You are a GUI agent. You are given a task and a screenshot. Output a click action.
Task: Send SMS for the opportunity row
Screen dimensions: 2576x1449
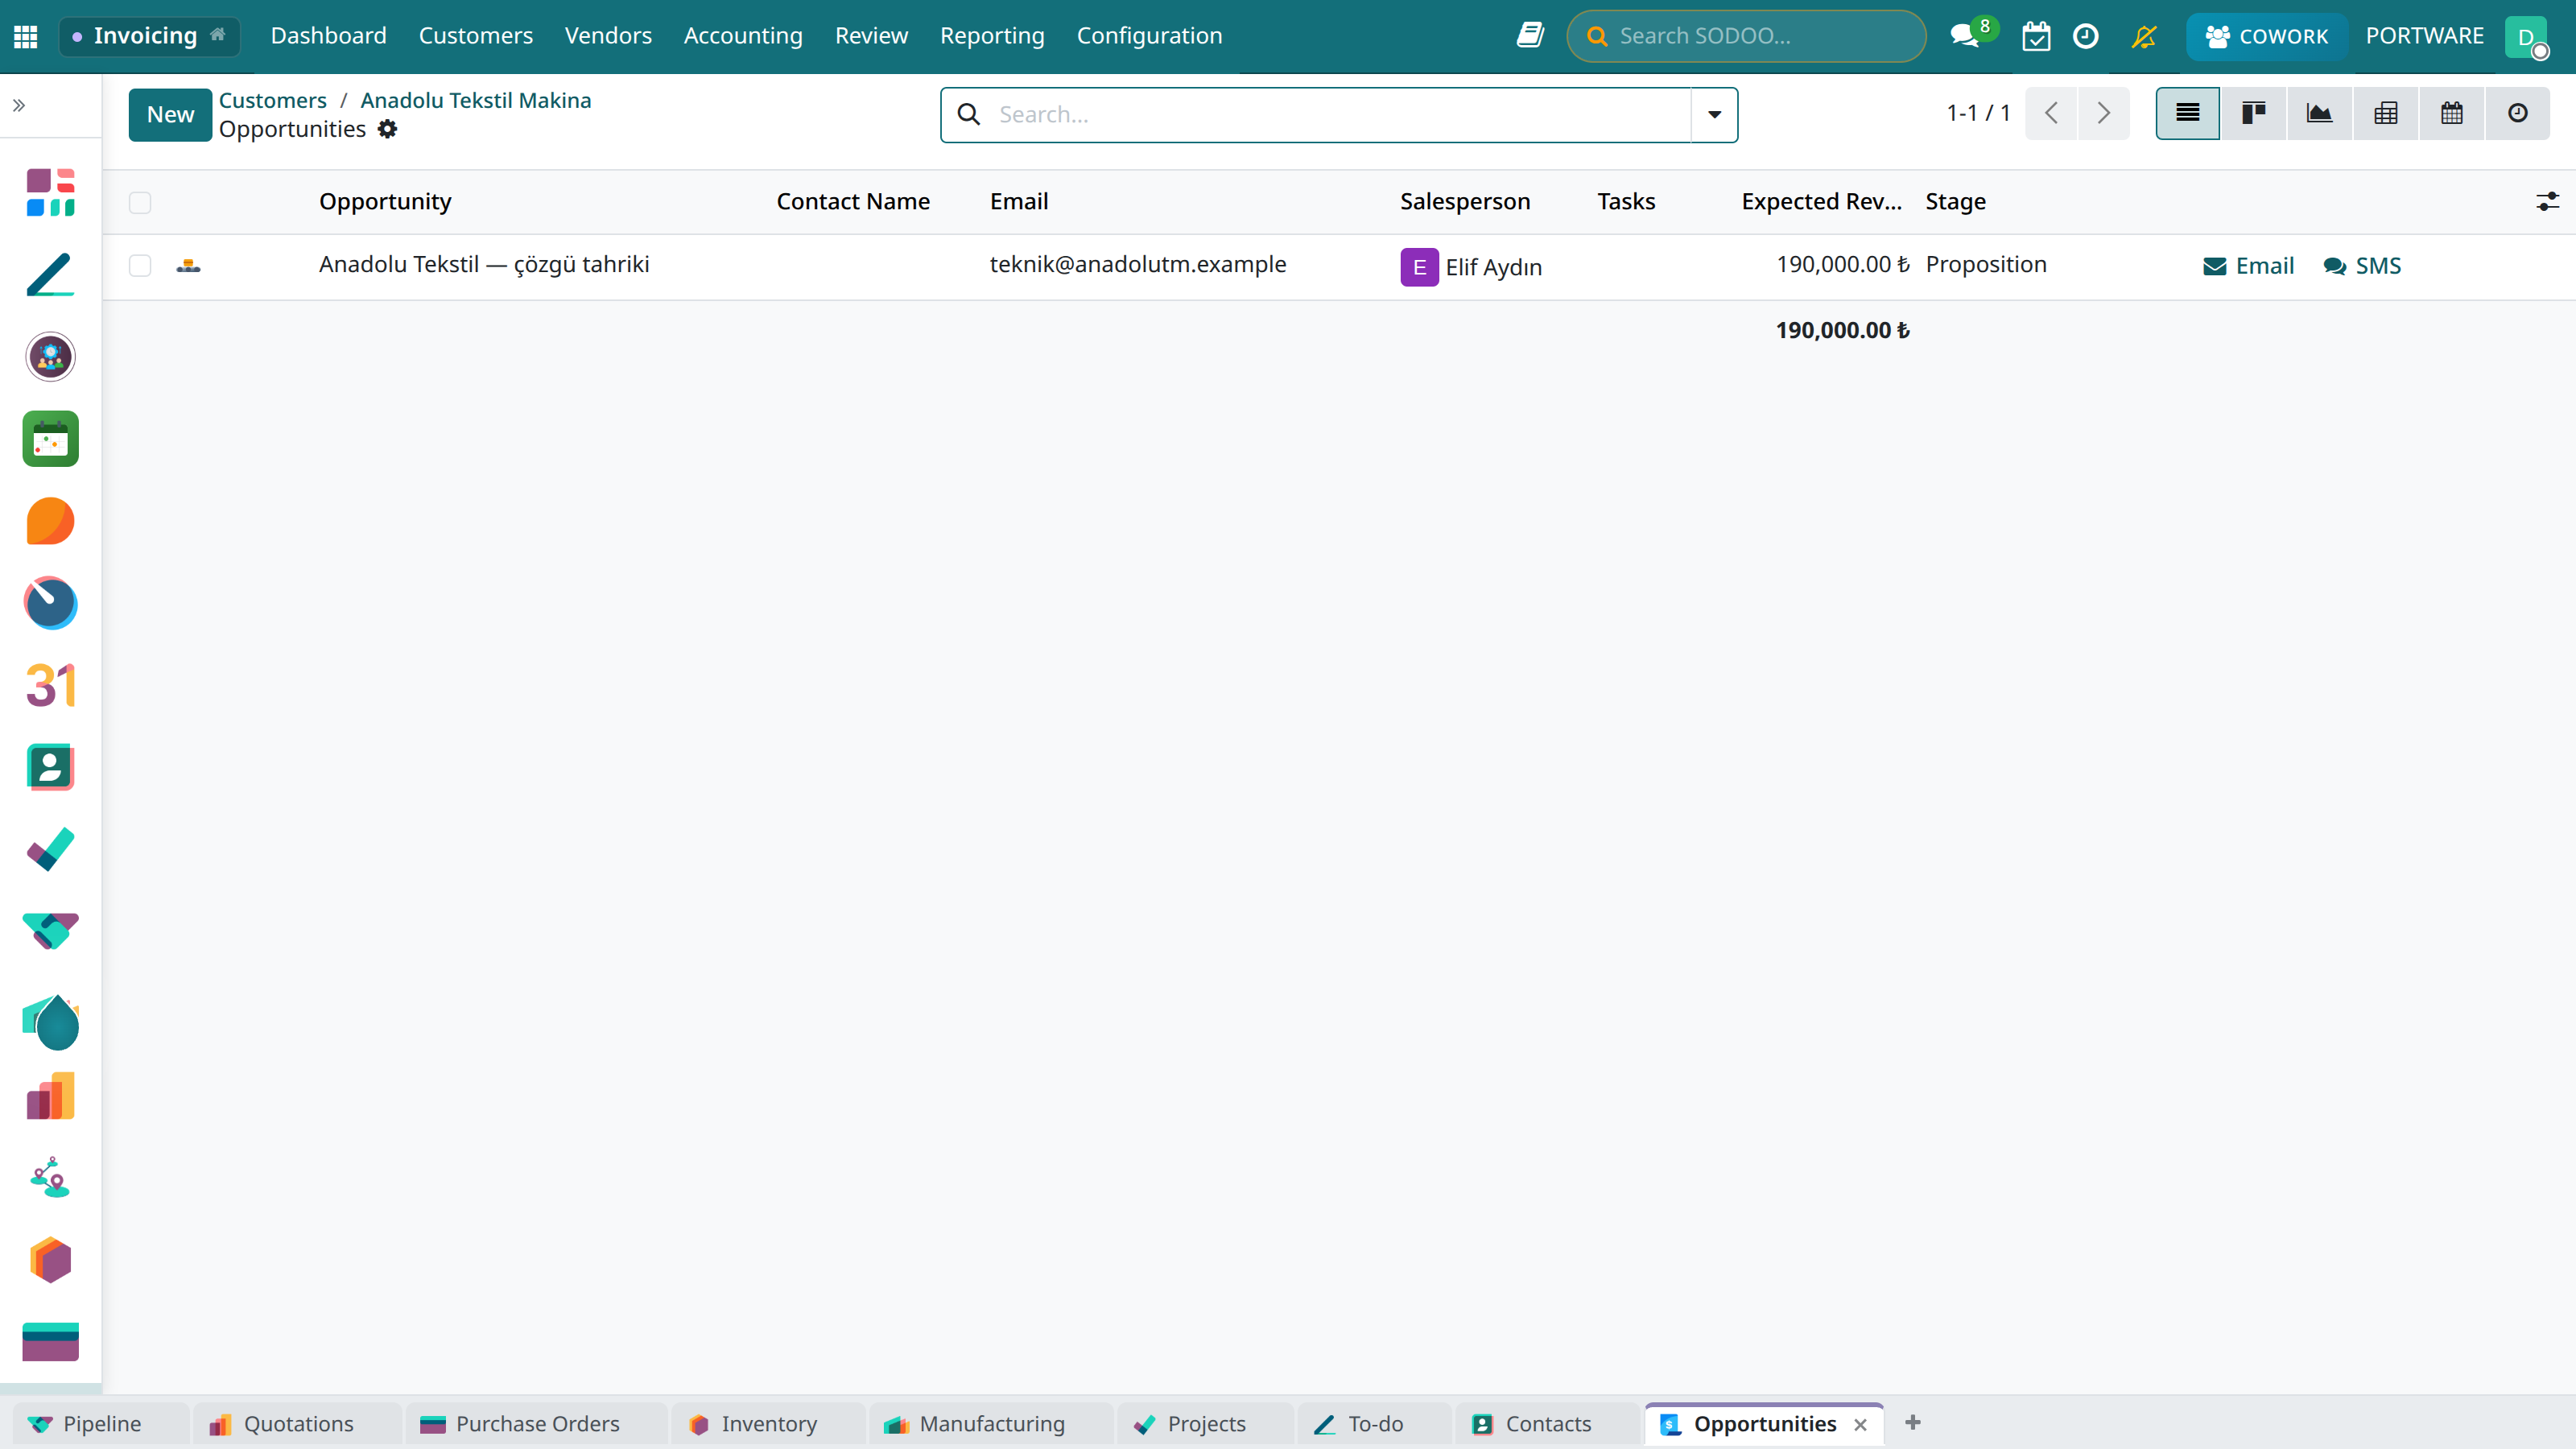[x=2362, y=266]
